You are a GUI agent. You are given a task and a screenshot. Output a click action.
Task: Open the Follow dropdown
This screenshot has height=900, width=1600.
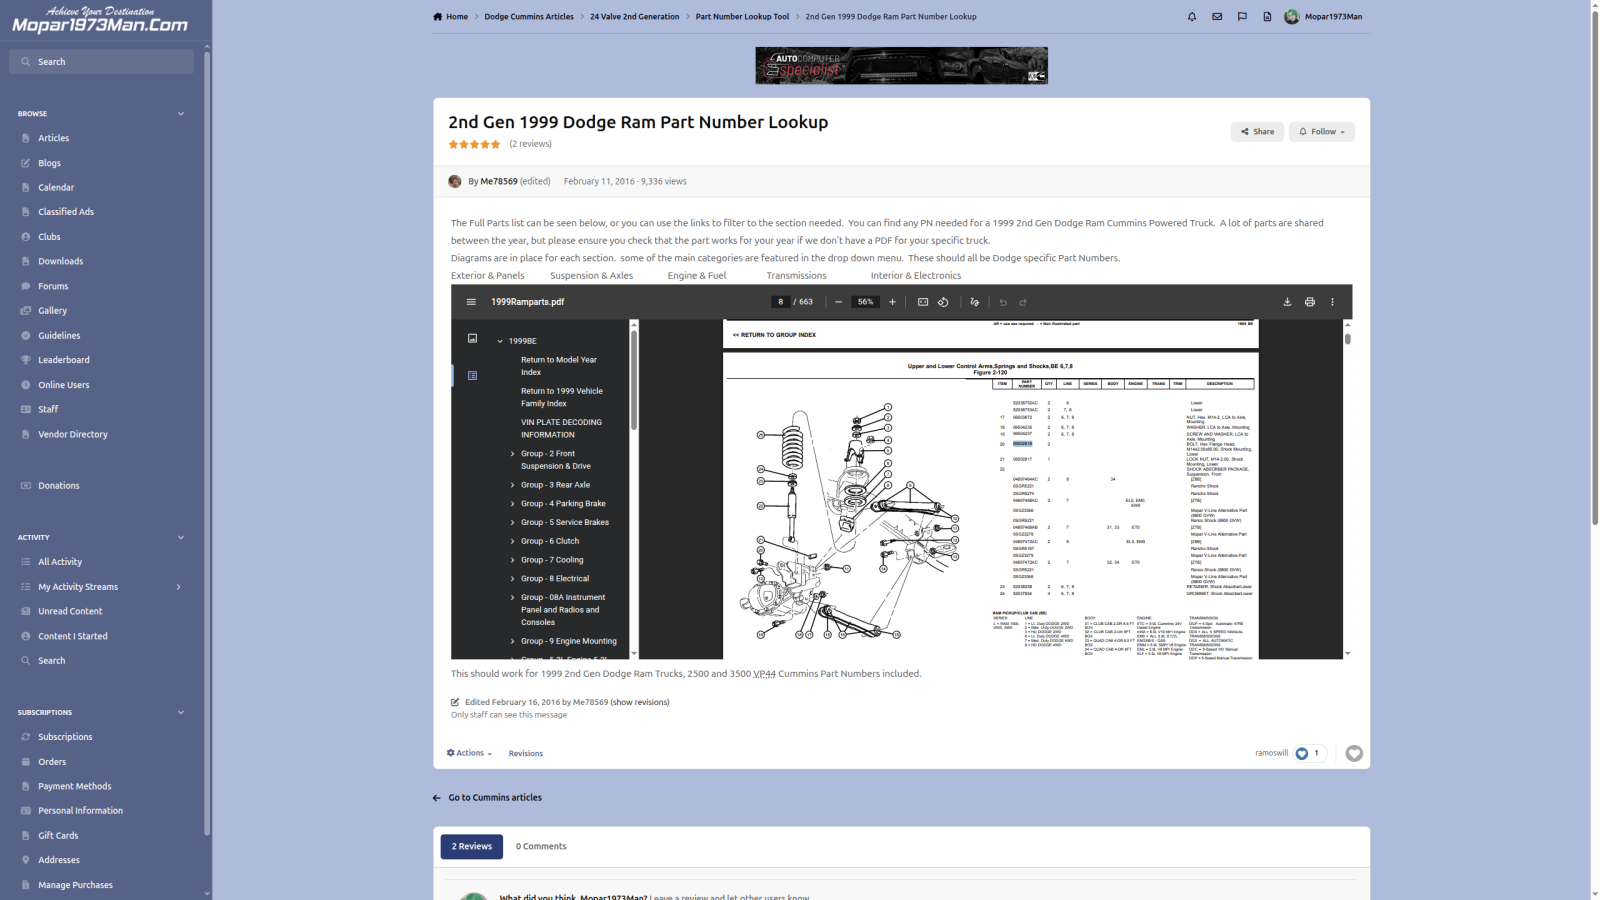coord(1321,132)
